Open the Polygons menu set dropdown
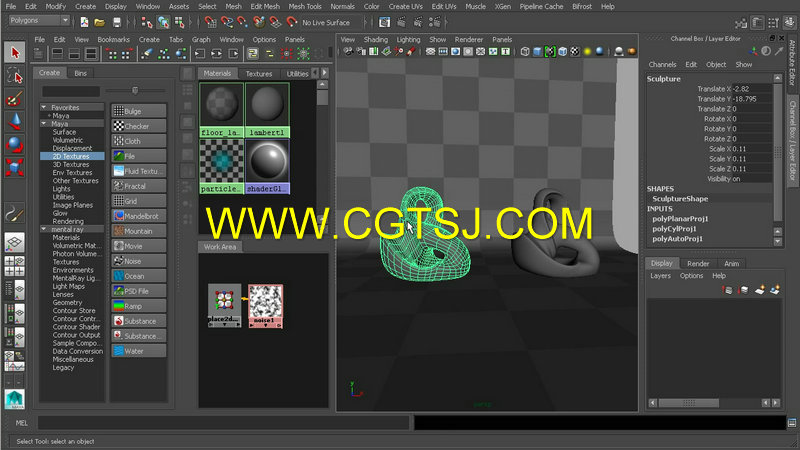Screen dimensions: 800x450 39,20
